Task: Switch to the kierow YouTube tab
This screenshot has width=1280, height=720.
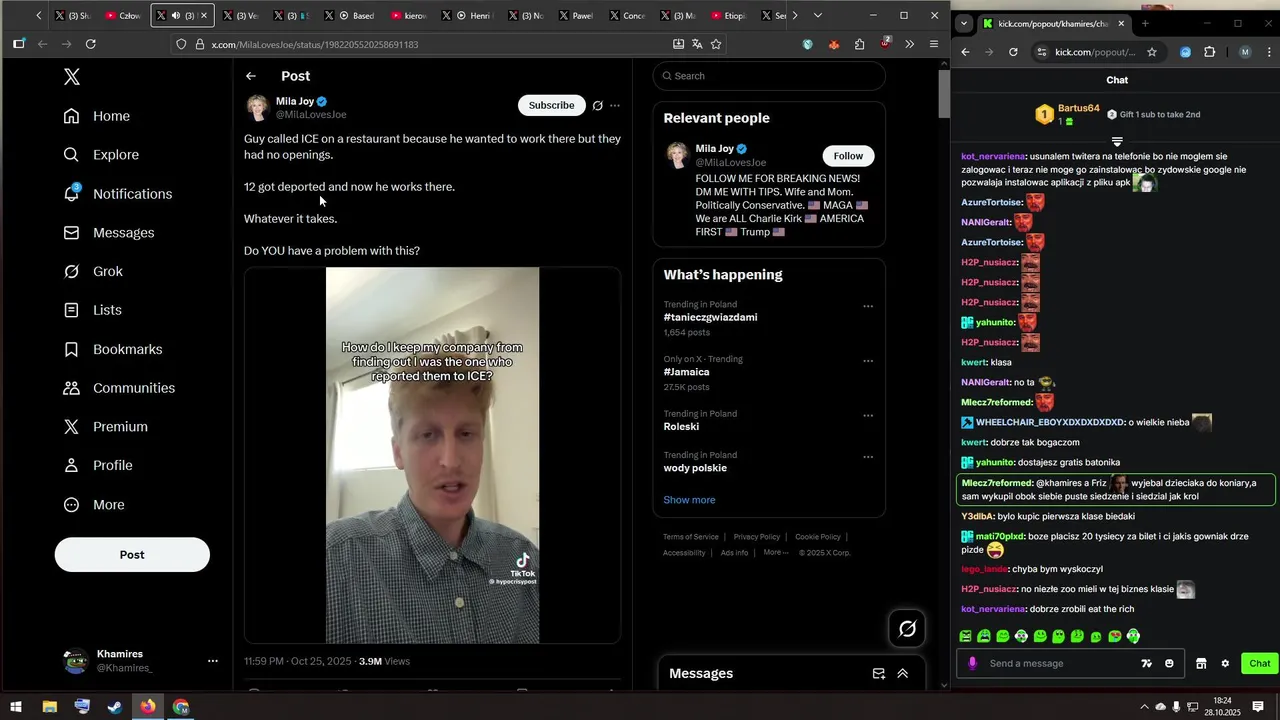Action: click(x=410, y=16)
